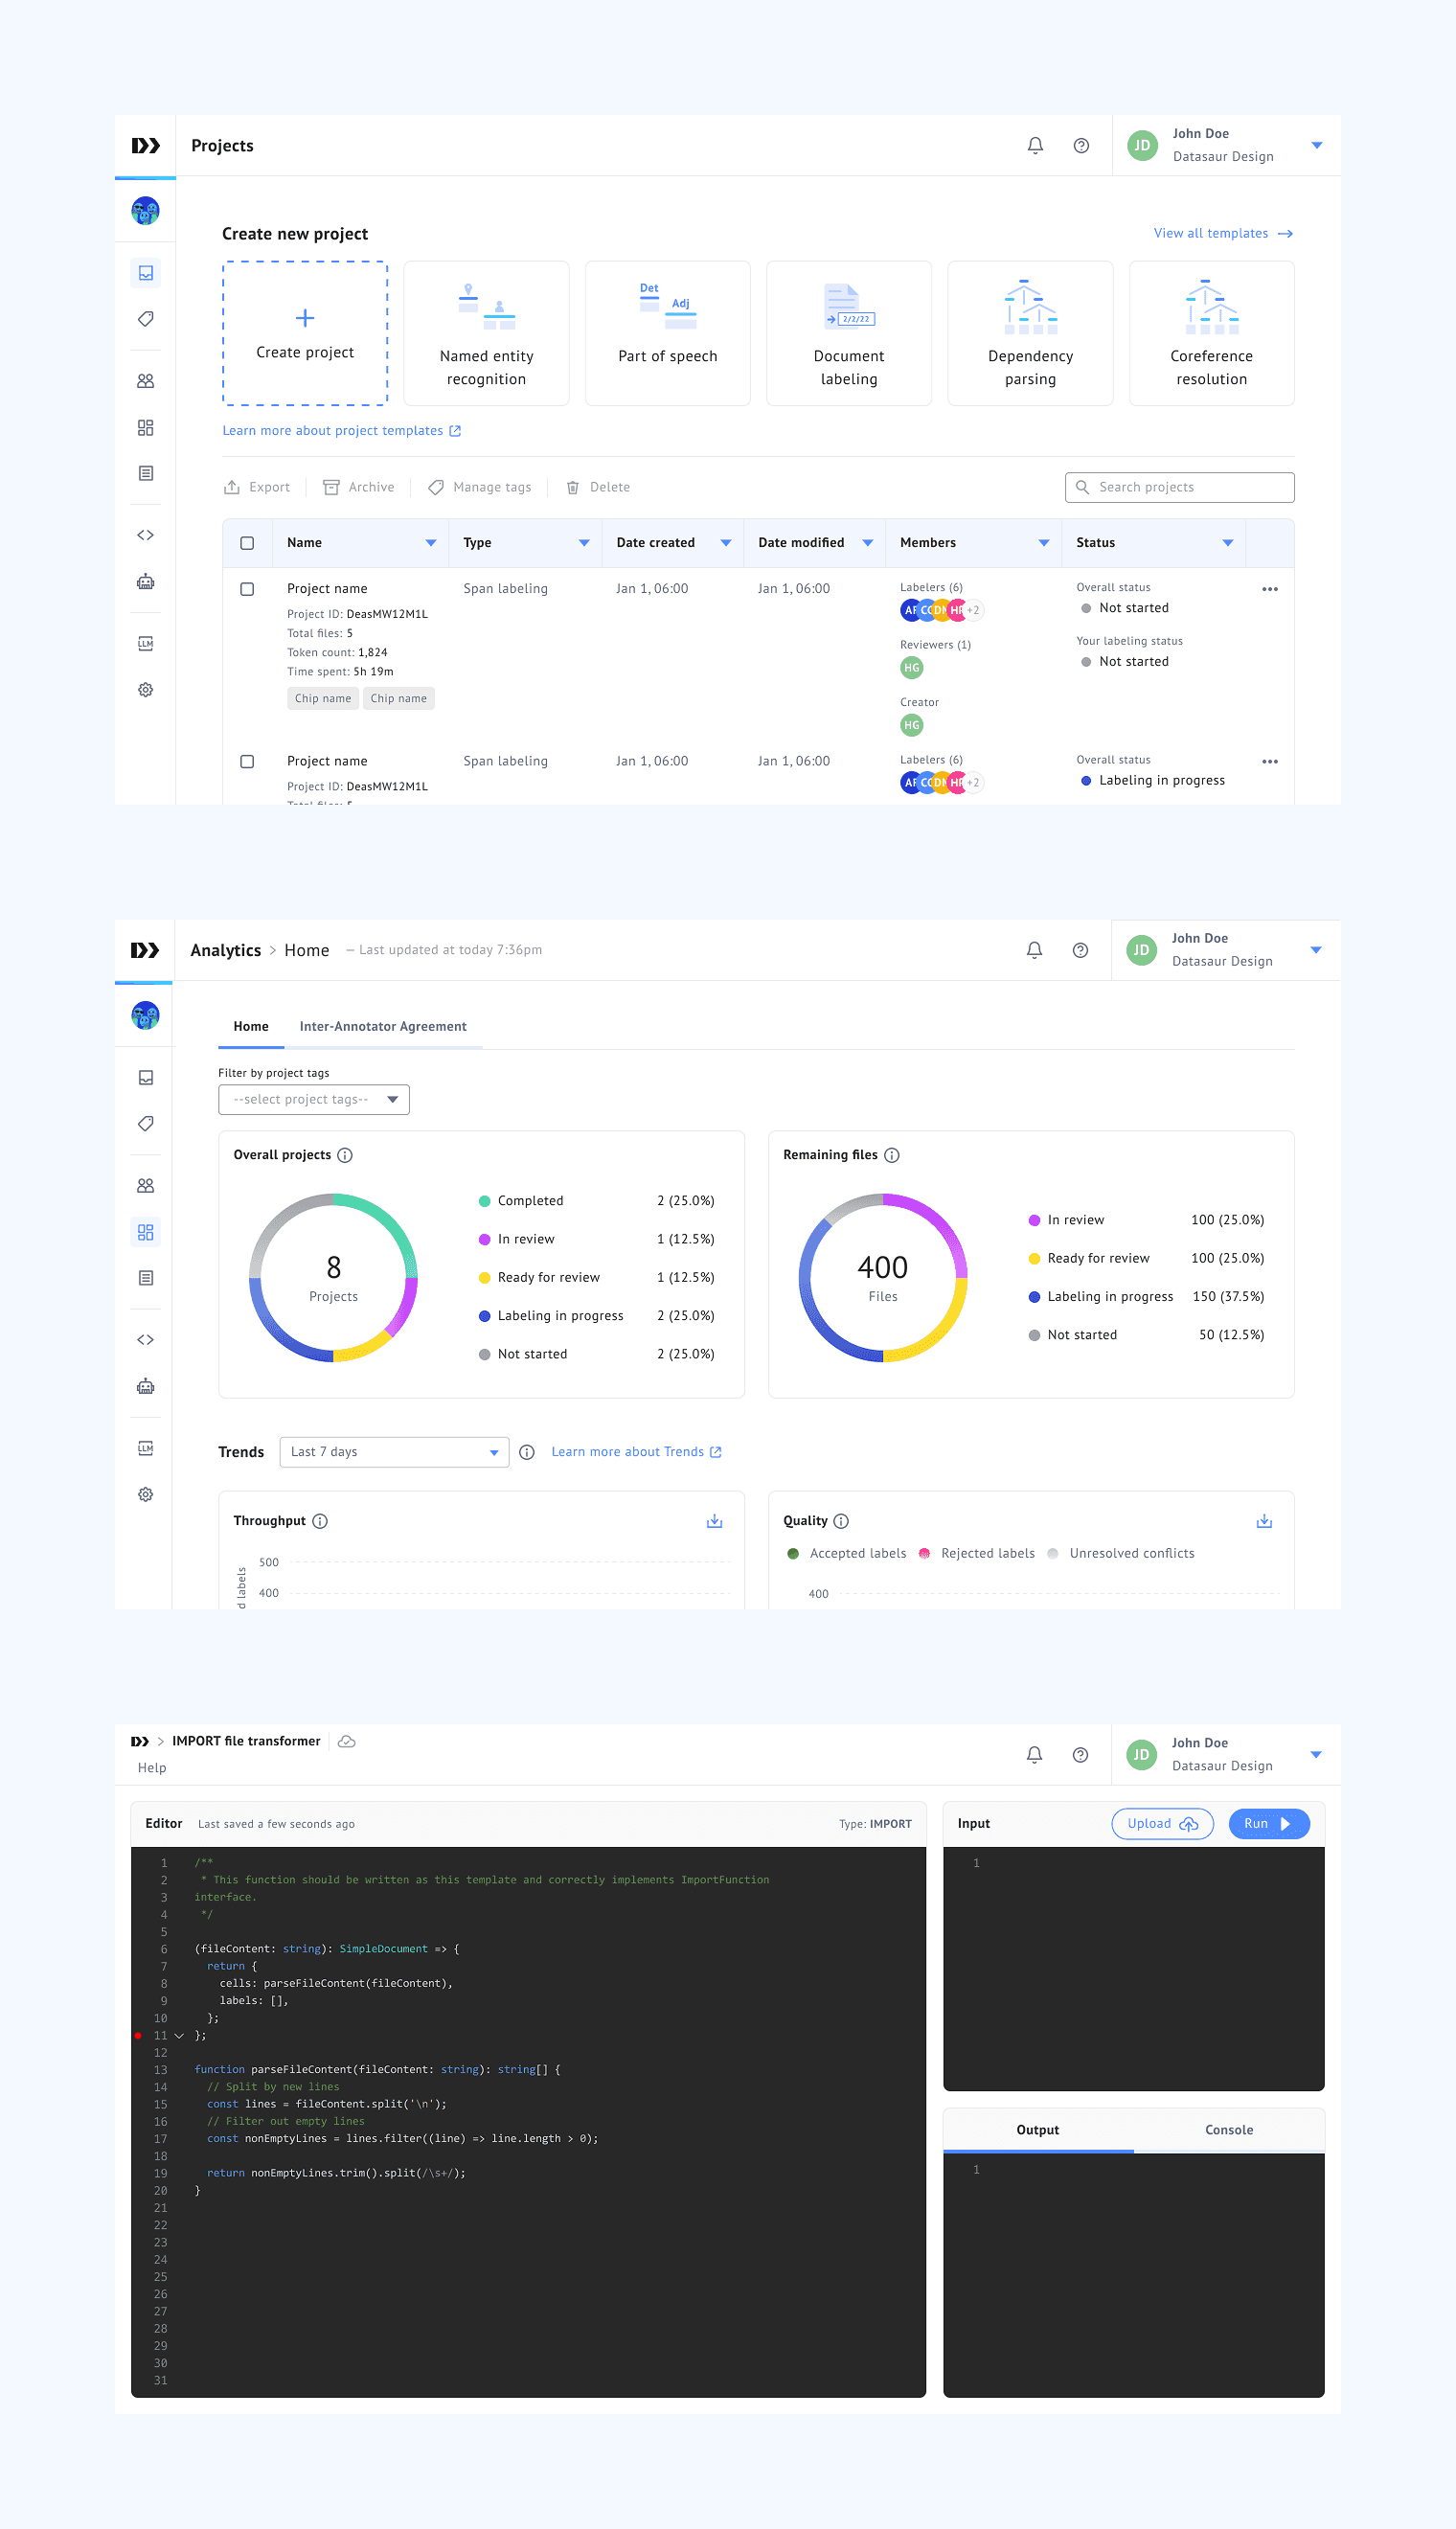This screenshot has height=2529, width=1456.
Task: Click the Archive toolbar action
Action: [x=359, y=487]
